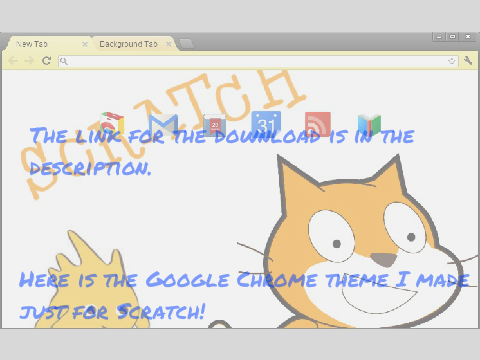Switch to the Background Tab
The width and height of the screenshot is (480, 360).
point(134,44)
